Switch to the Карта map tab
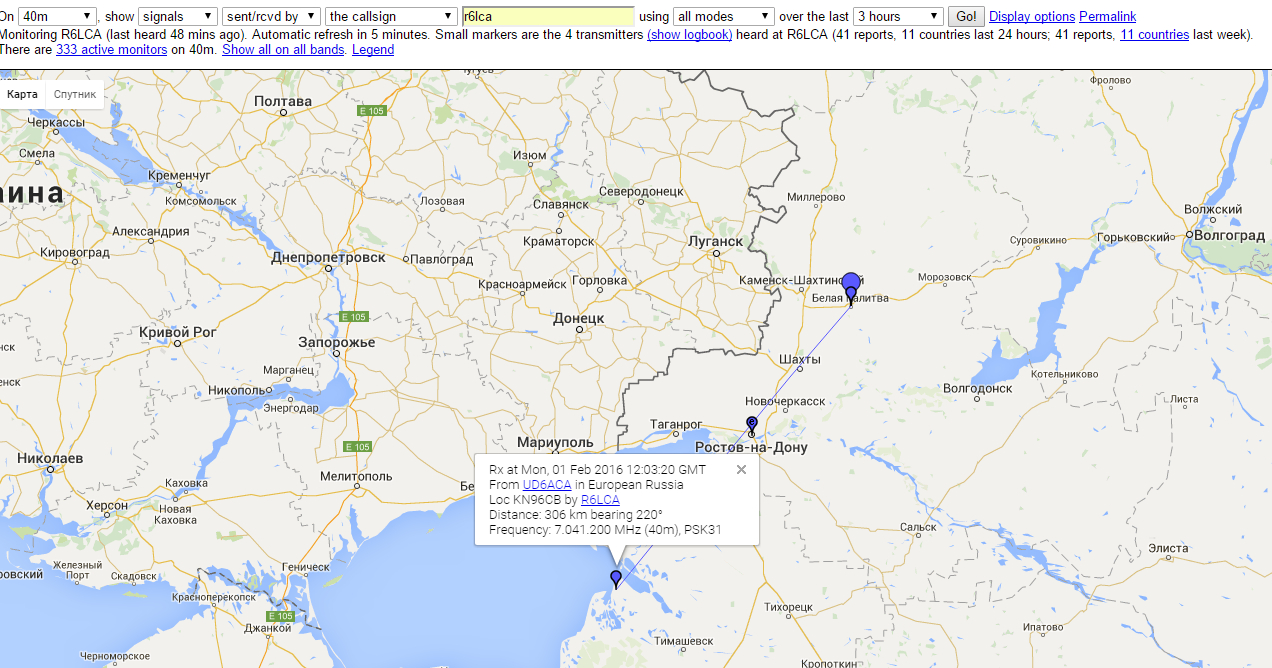This screenshot has width=1272, height=668. [x=22, y=94]
